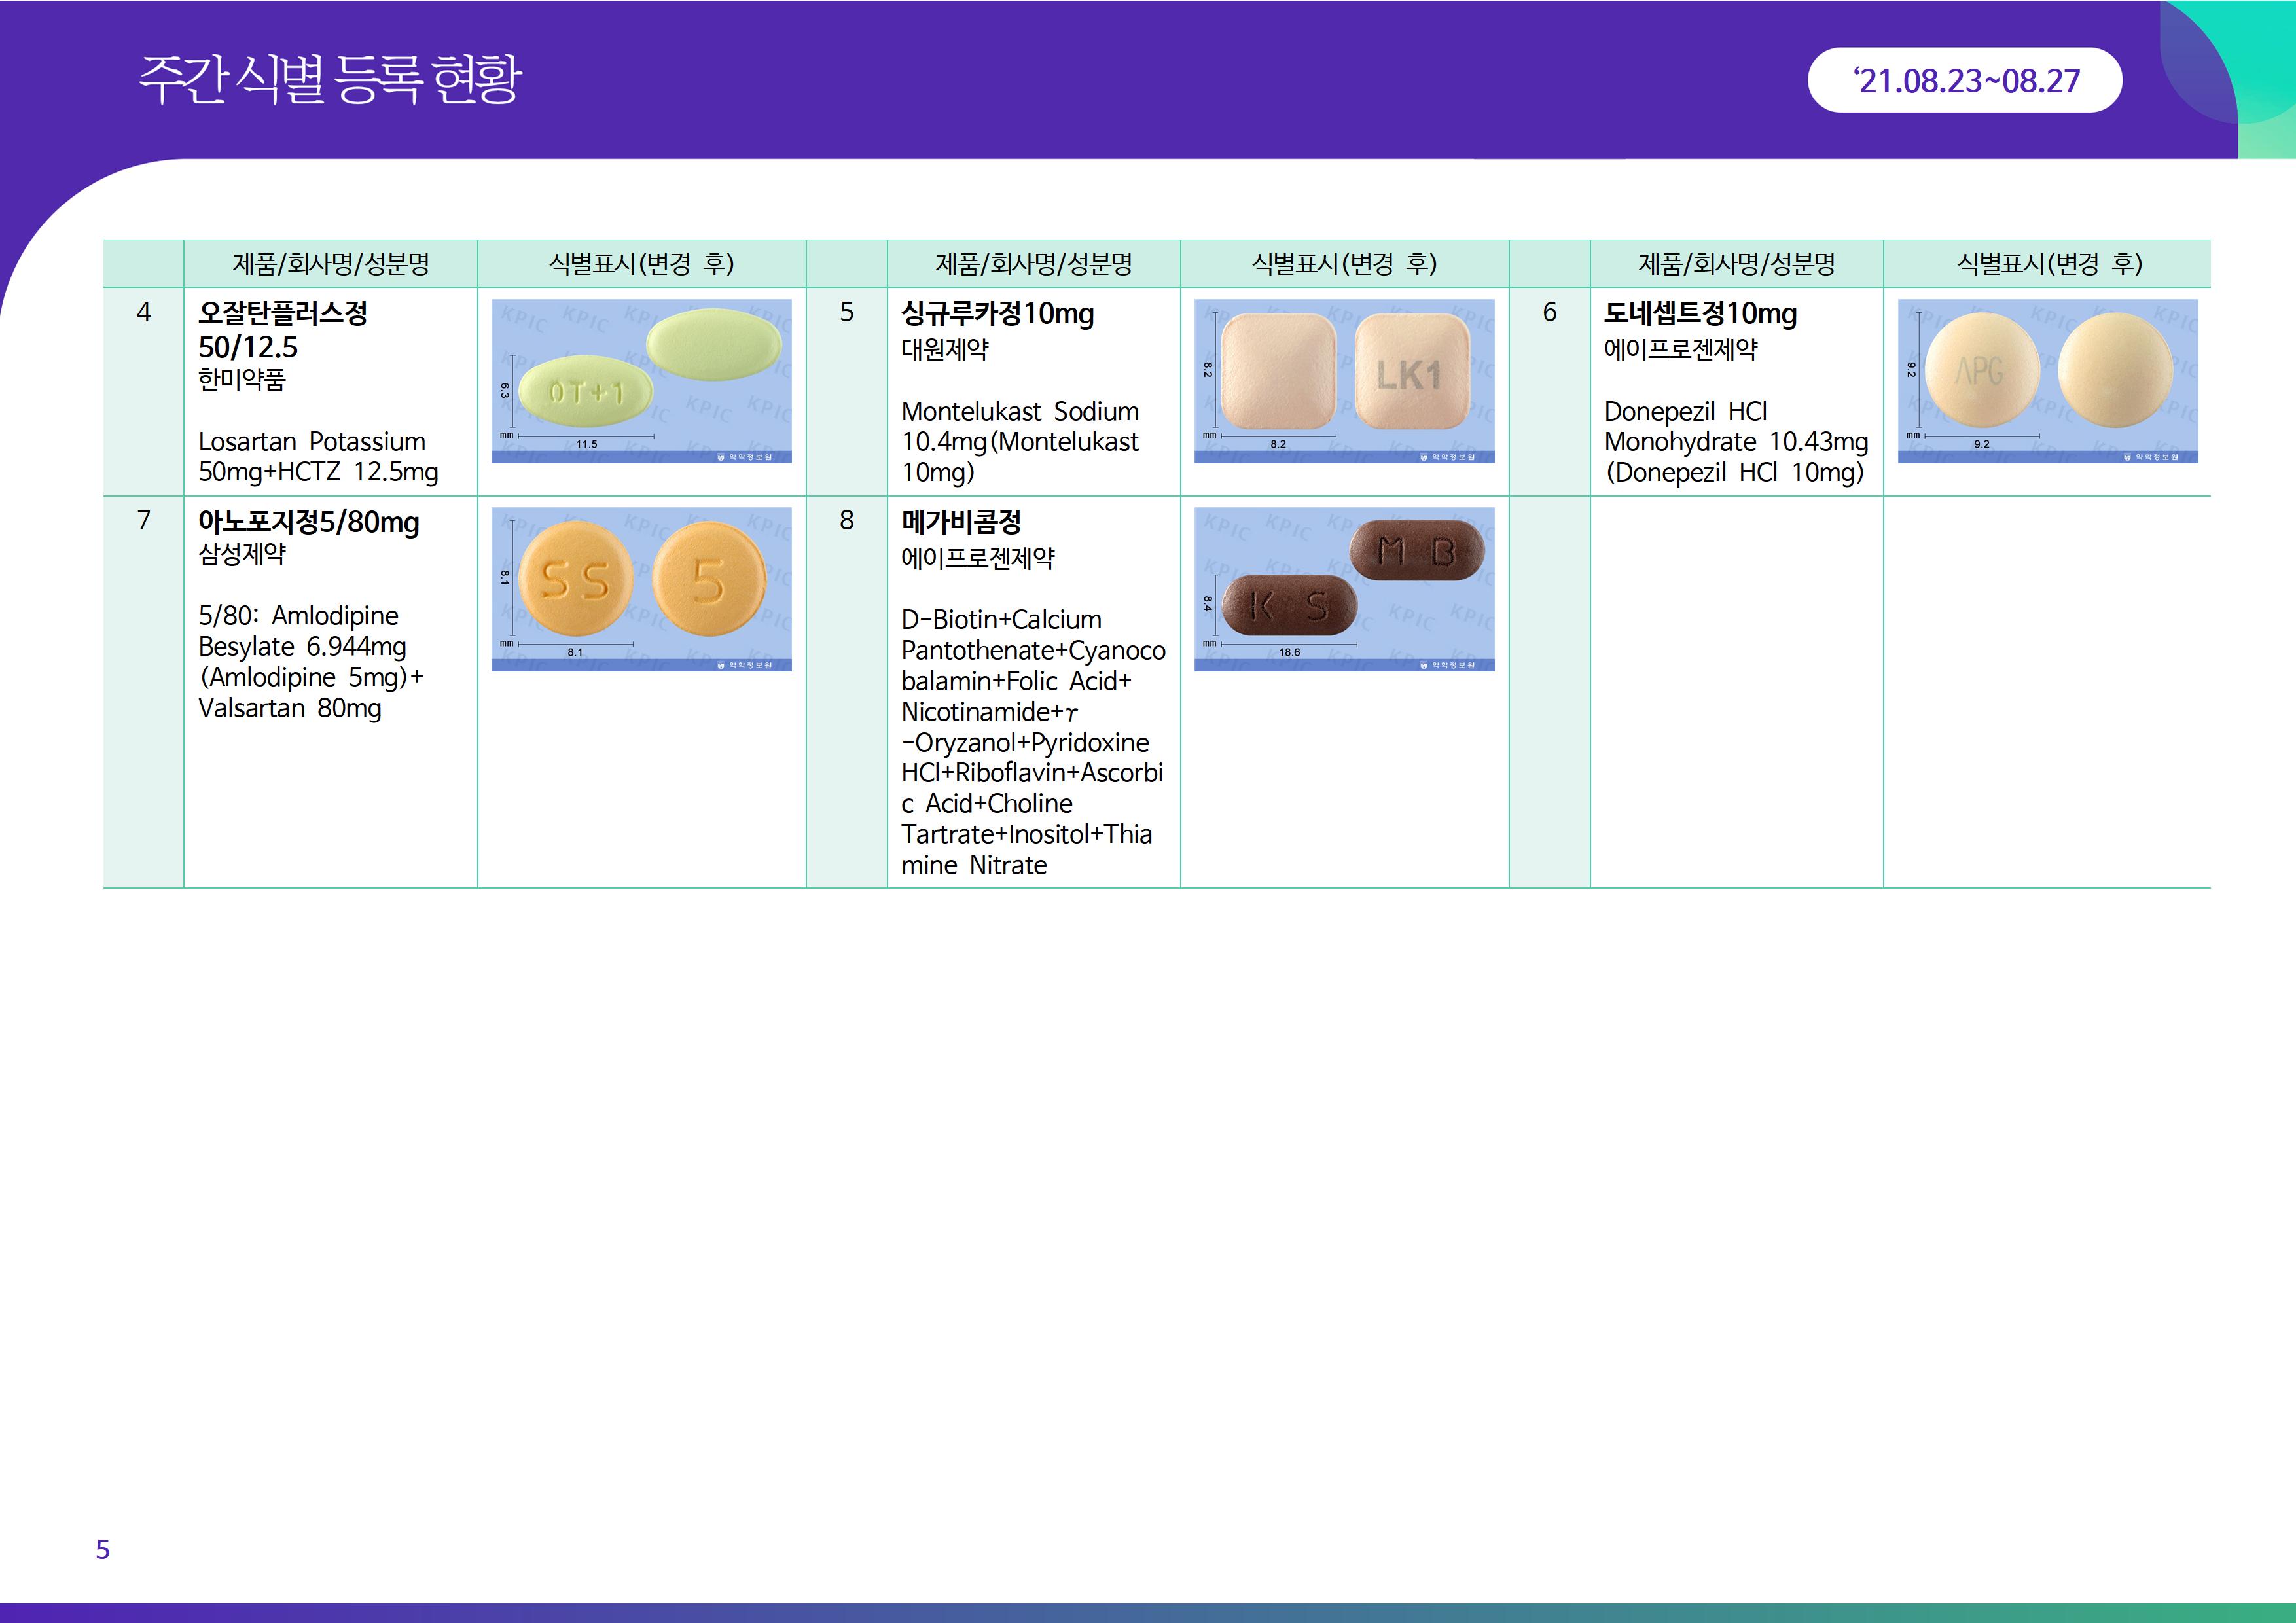Viewport: 2296px width, 1623px height.
Task: Select product name 싱규루카정10mg
Action: tap(997, 314)
